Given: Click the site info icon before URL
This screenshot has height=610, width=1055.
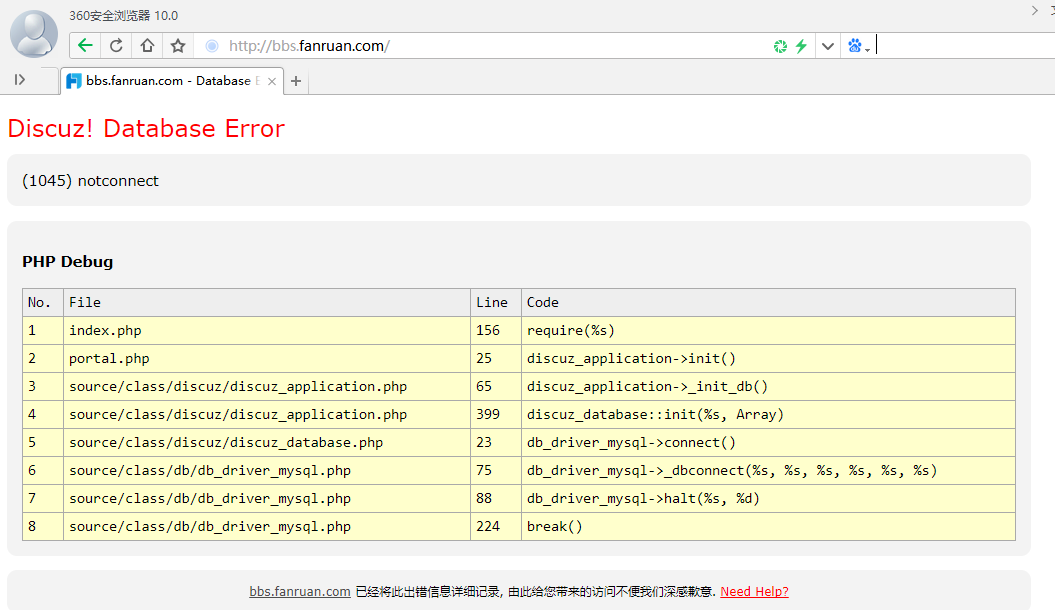Looking at the screenshot, I should pos(211,46).
